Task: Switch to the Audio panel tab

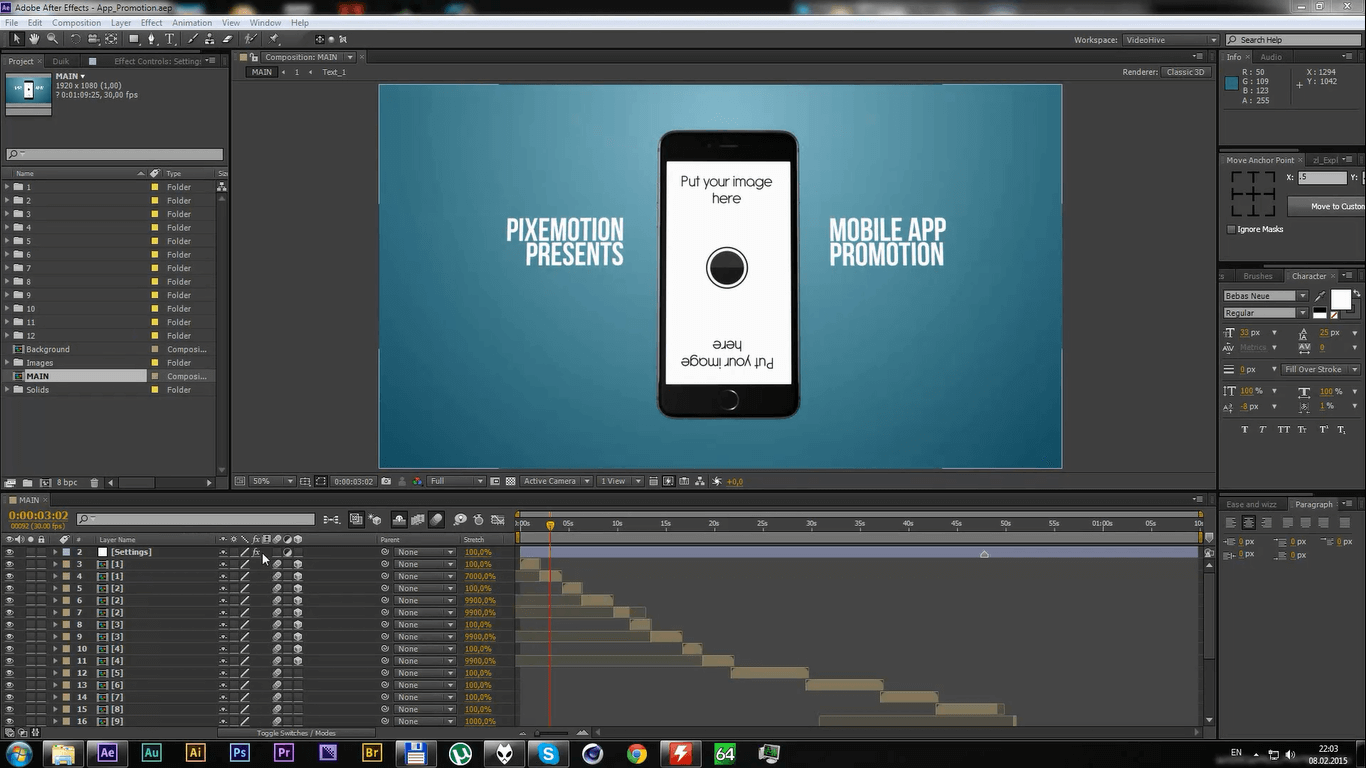Action: click(x=1271, y=57)
